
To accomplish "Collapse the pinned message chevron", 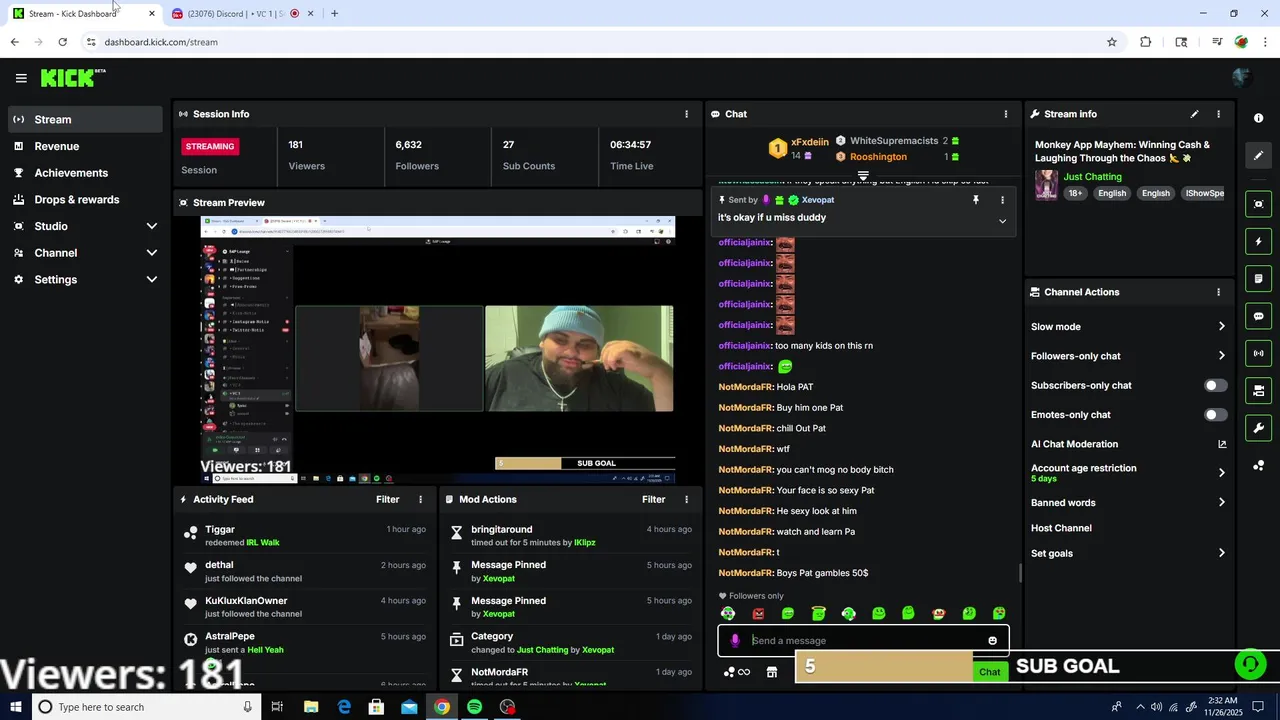I will [1002, 221].
